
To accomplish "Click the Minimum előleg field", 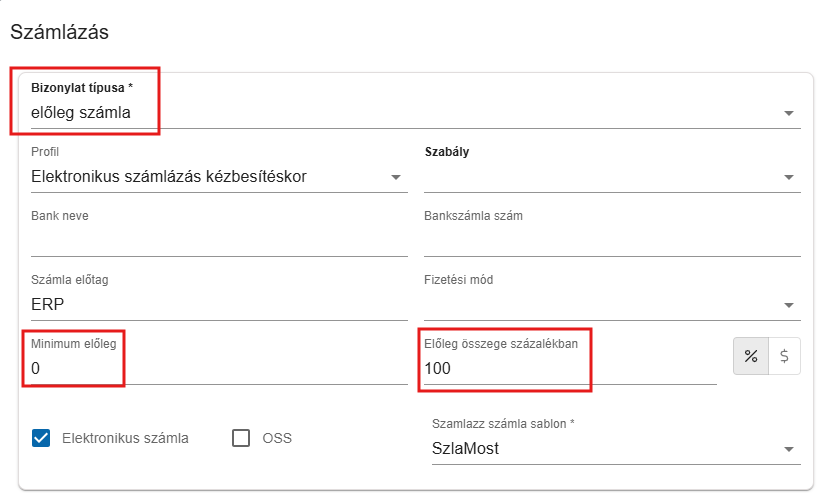I will [218, 369].
